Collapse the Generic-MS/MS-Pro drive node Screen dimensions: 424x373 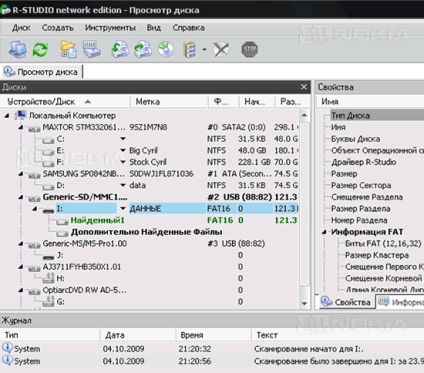(x=21, y=244)
